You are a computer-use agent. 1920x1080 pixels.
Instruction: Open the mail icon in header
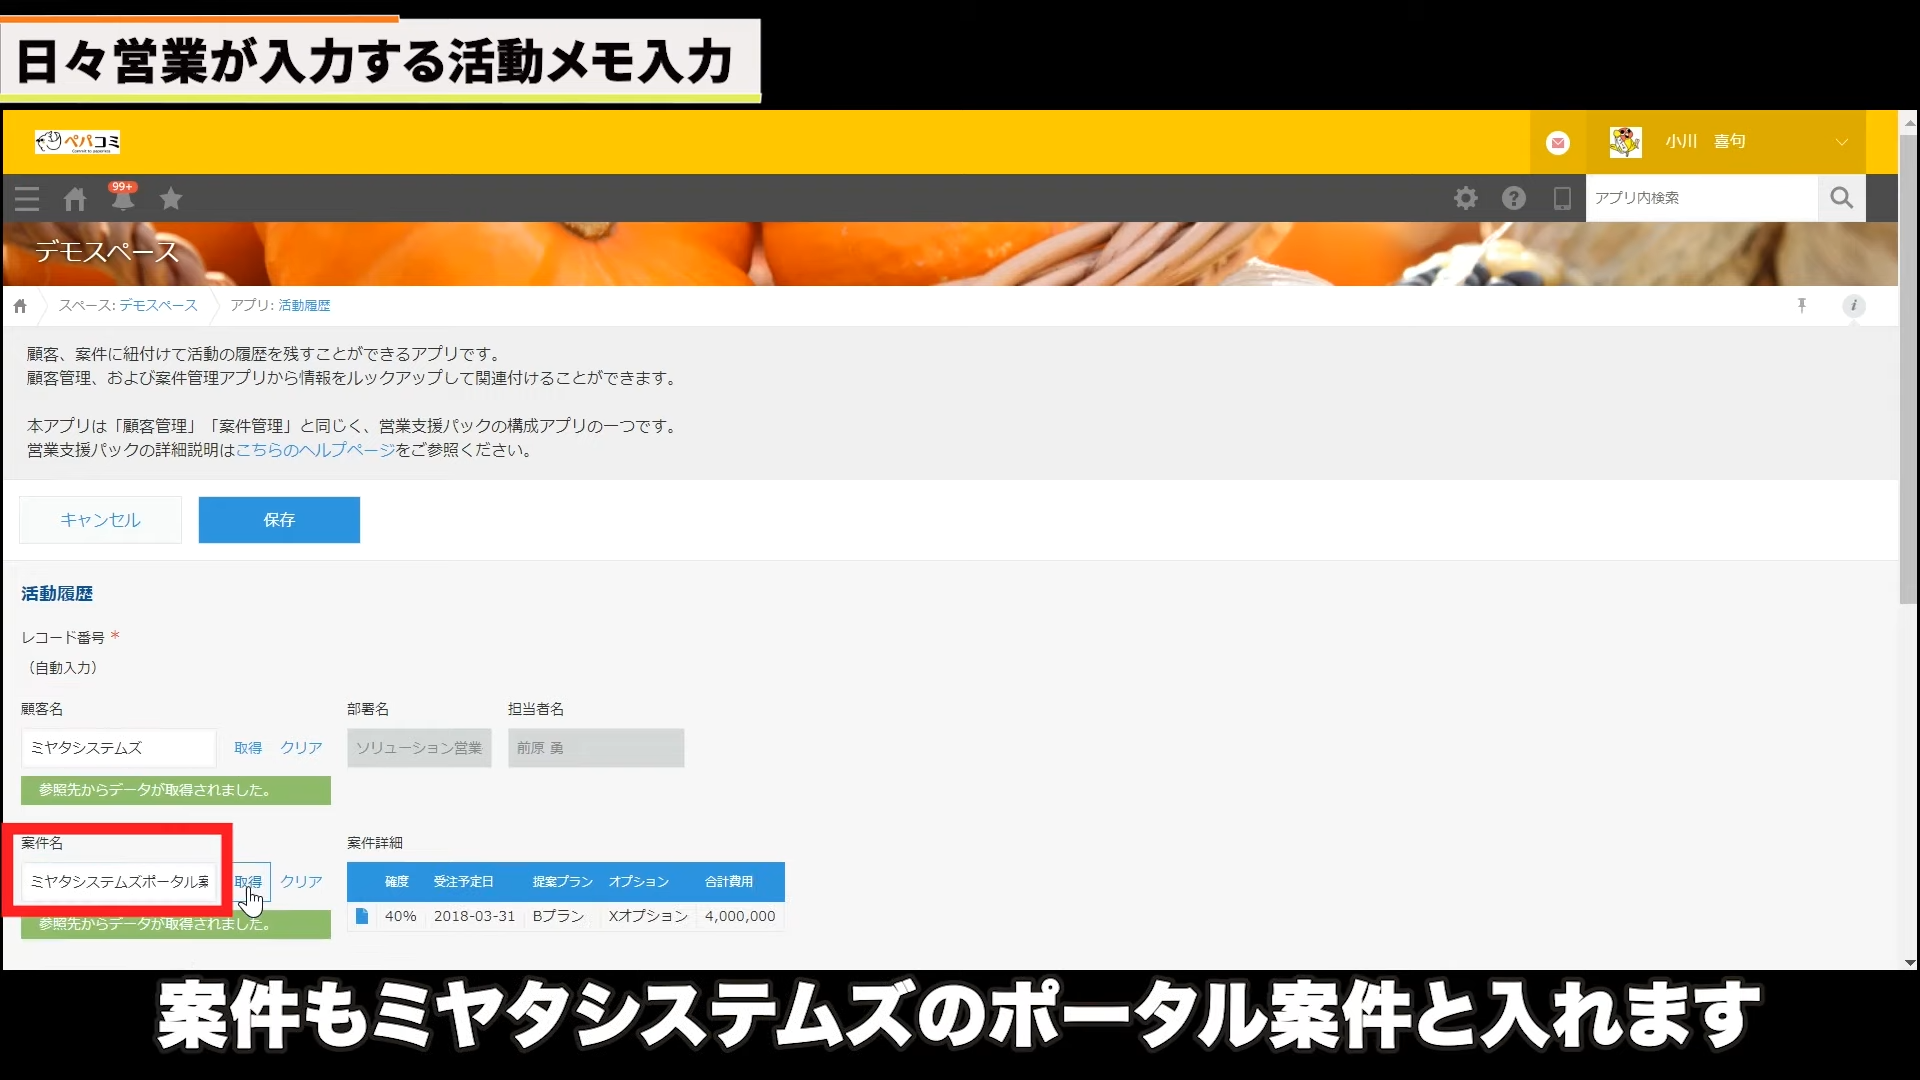[1557, 143]
